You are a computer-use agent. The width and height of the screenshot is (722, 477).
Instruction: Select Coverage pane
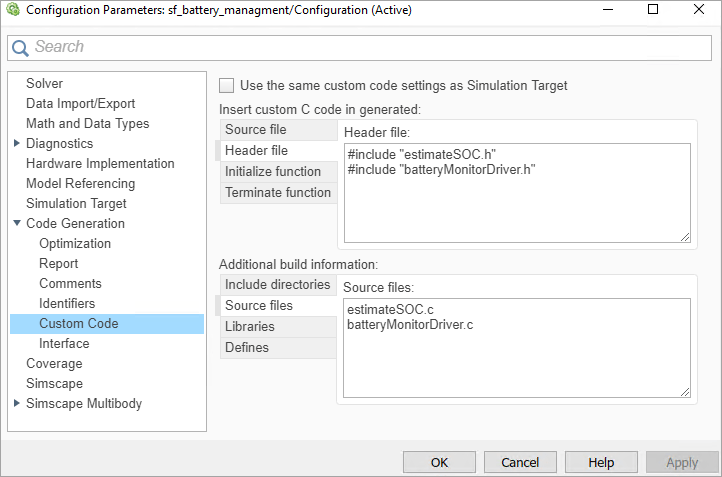tap(54, 364)
